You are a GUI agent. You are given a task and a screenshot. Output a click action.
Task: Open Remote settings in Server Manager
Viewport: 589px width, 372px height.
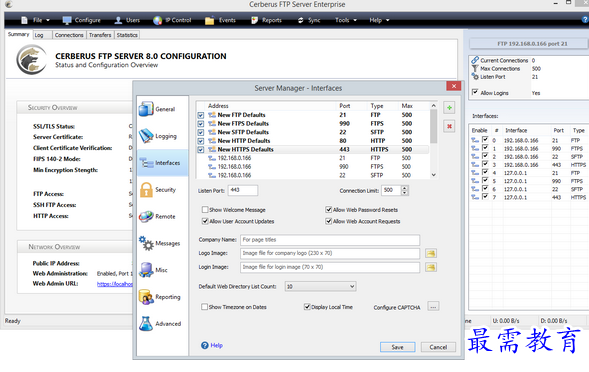pos(162,216)
